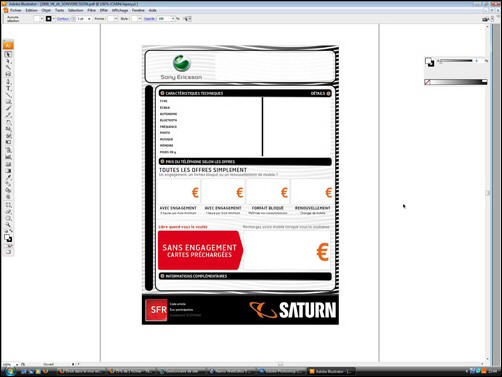Screen dimensions: 502x377
Task: Select the Line Segment tool
Action: point(8,95)
